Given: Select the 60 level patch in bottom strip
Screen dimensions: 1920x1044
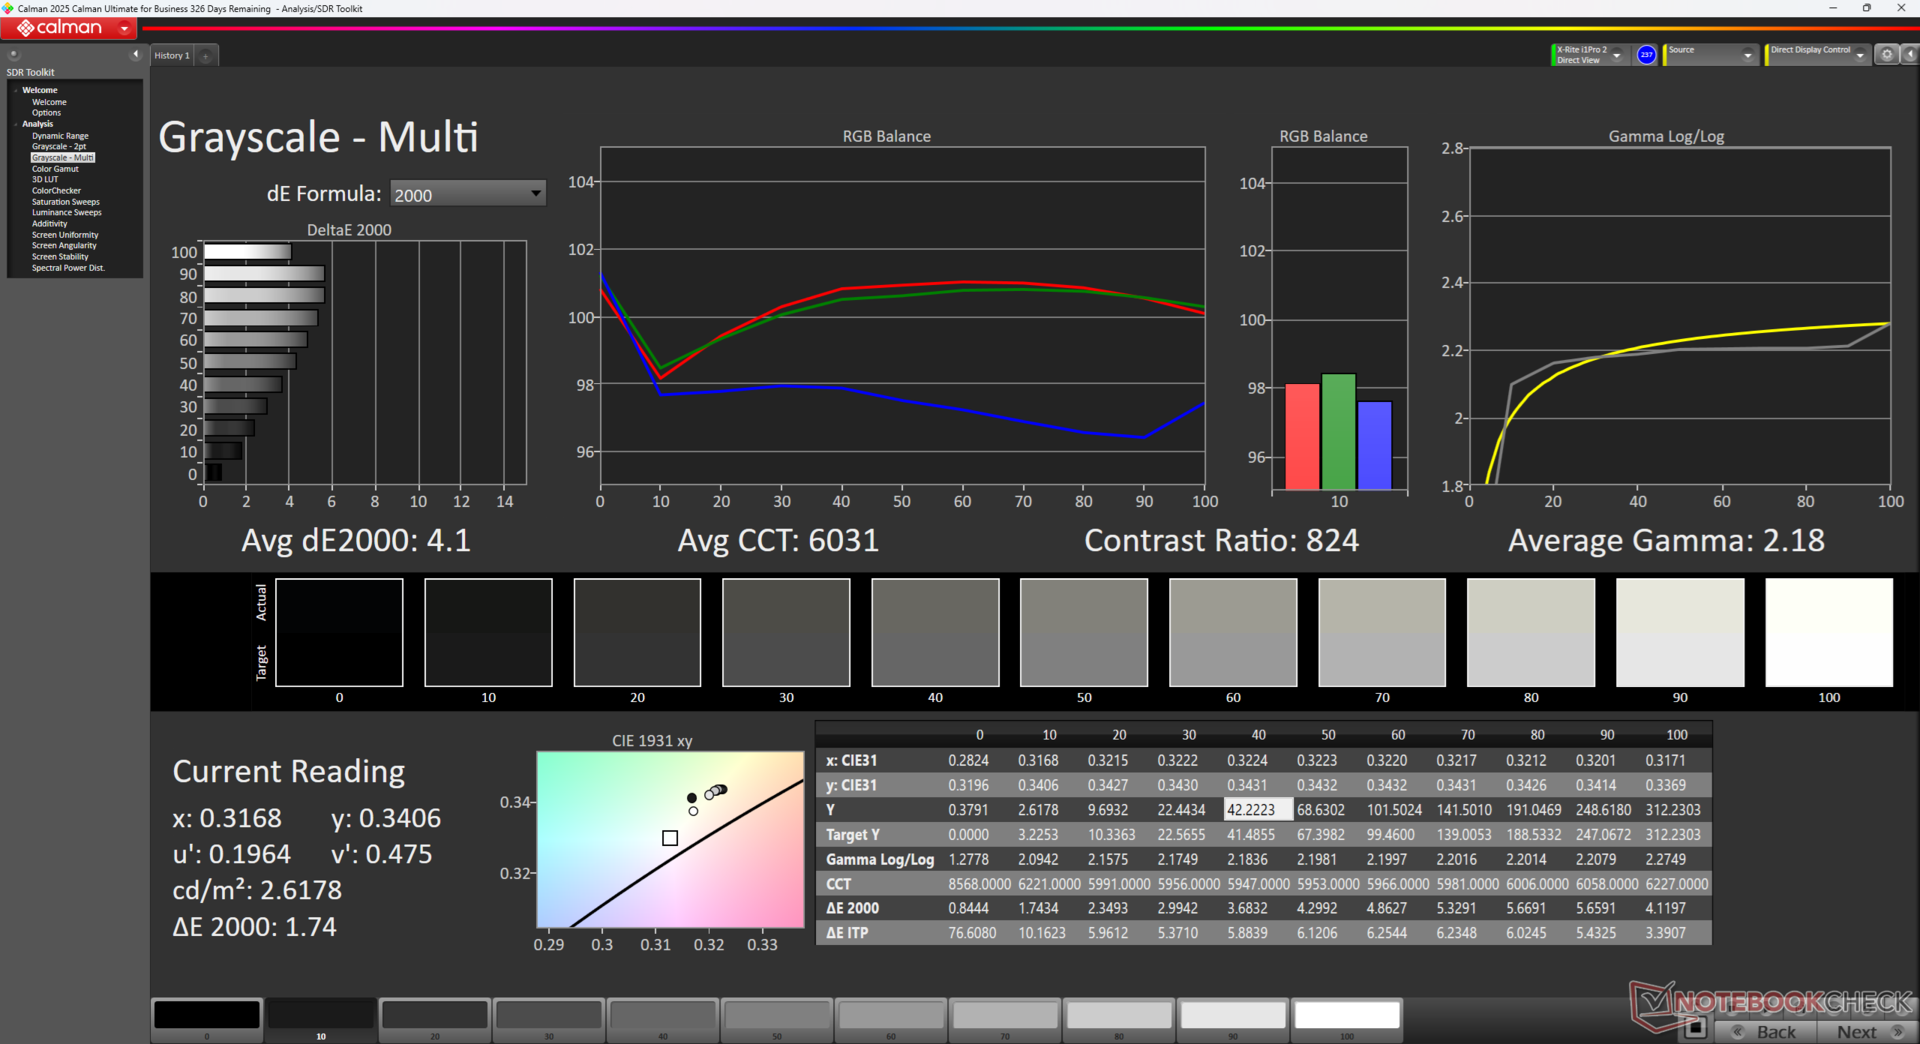Looking at the screenshot, I should tap(891, 1020).
